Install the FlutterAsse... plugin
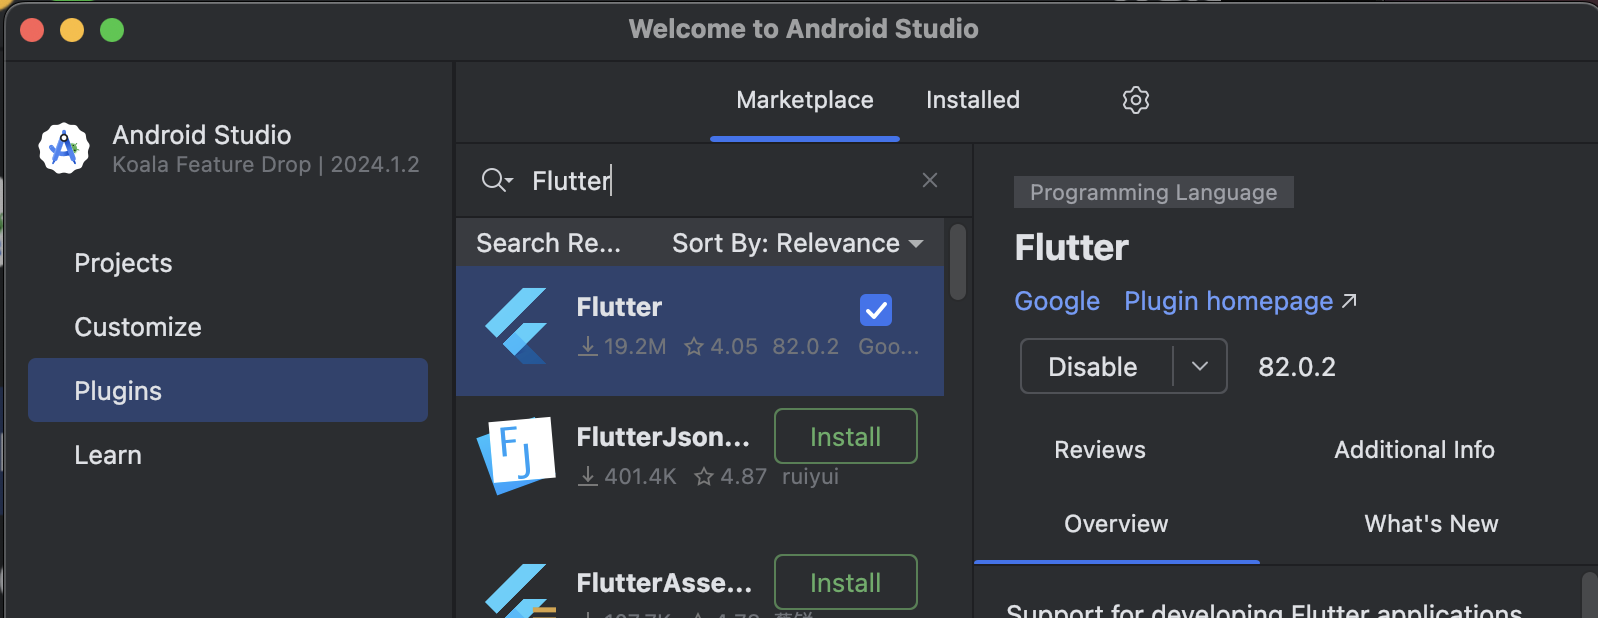The height and width of the screenshot is (618, 1598). [846, 582]
